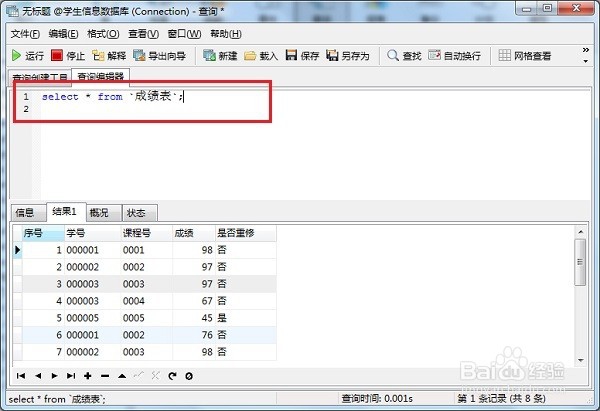Run the query with the green play icon

(28, 56)
